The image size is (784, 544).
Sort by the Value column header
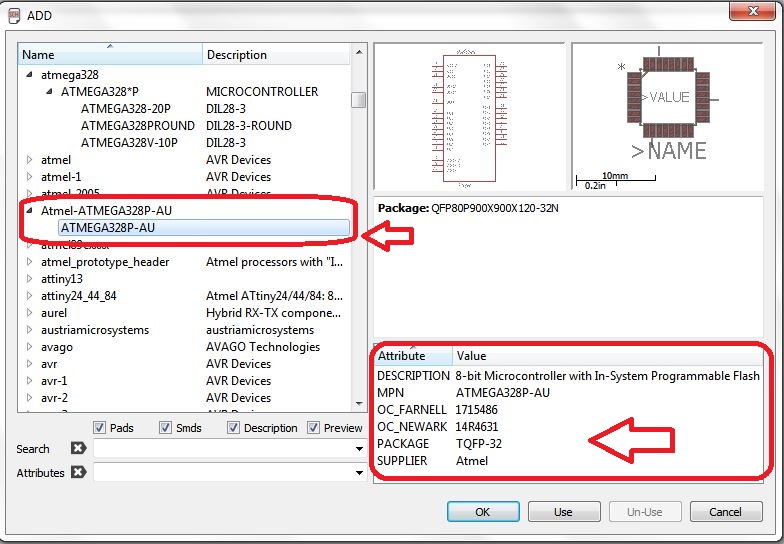608,356
